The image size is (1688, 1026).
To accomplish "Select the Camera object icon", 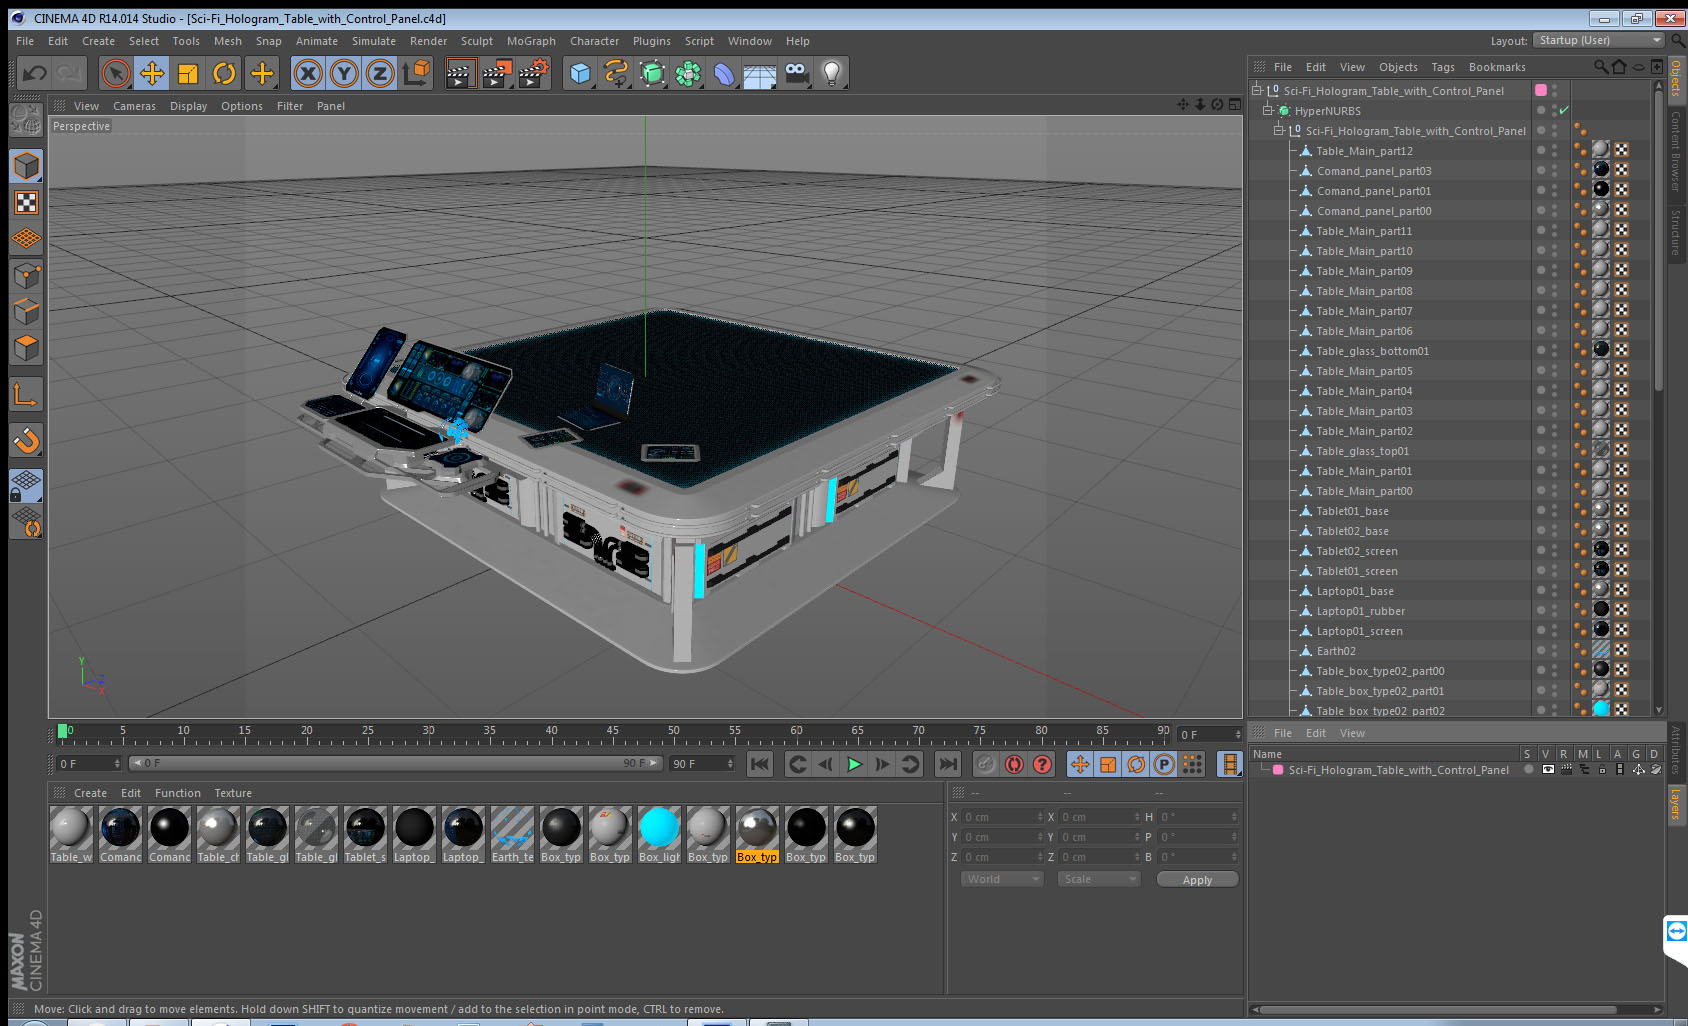I will (x=796, y=73).
